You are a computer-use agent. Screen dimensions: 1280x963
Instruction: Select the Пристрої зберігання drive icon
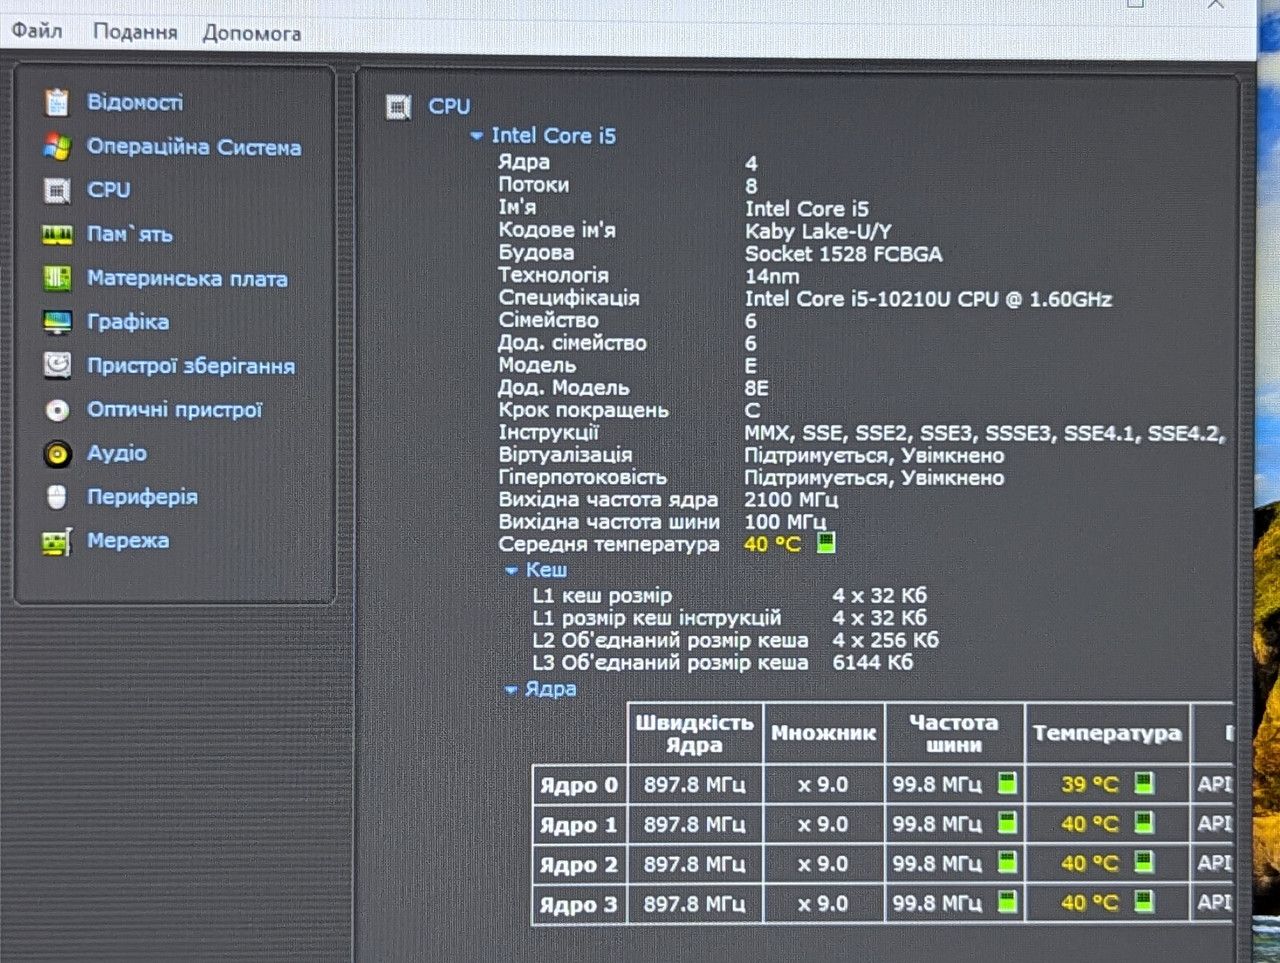point(57,366)
